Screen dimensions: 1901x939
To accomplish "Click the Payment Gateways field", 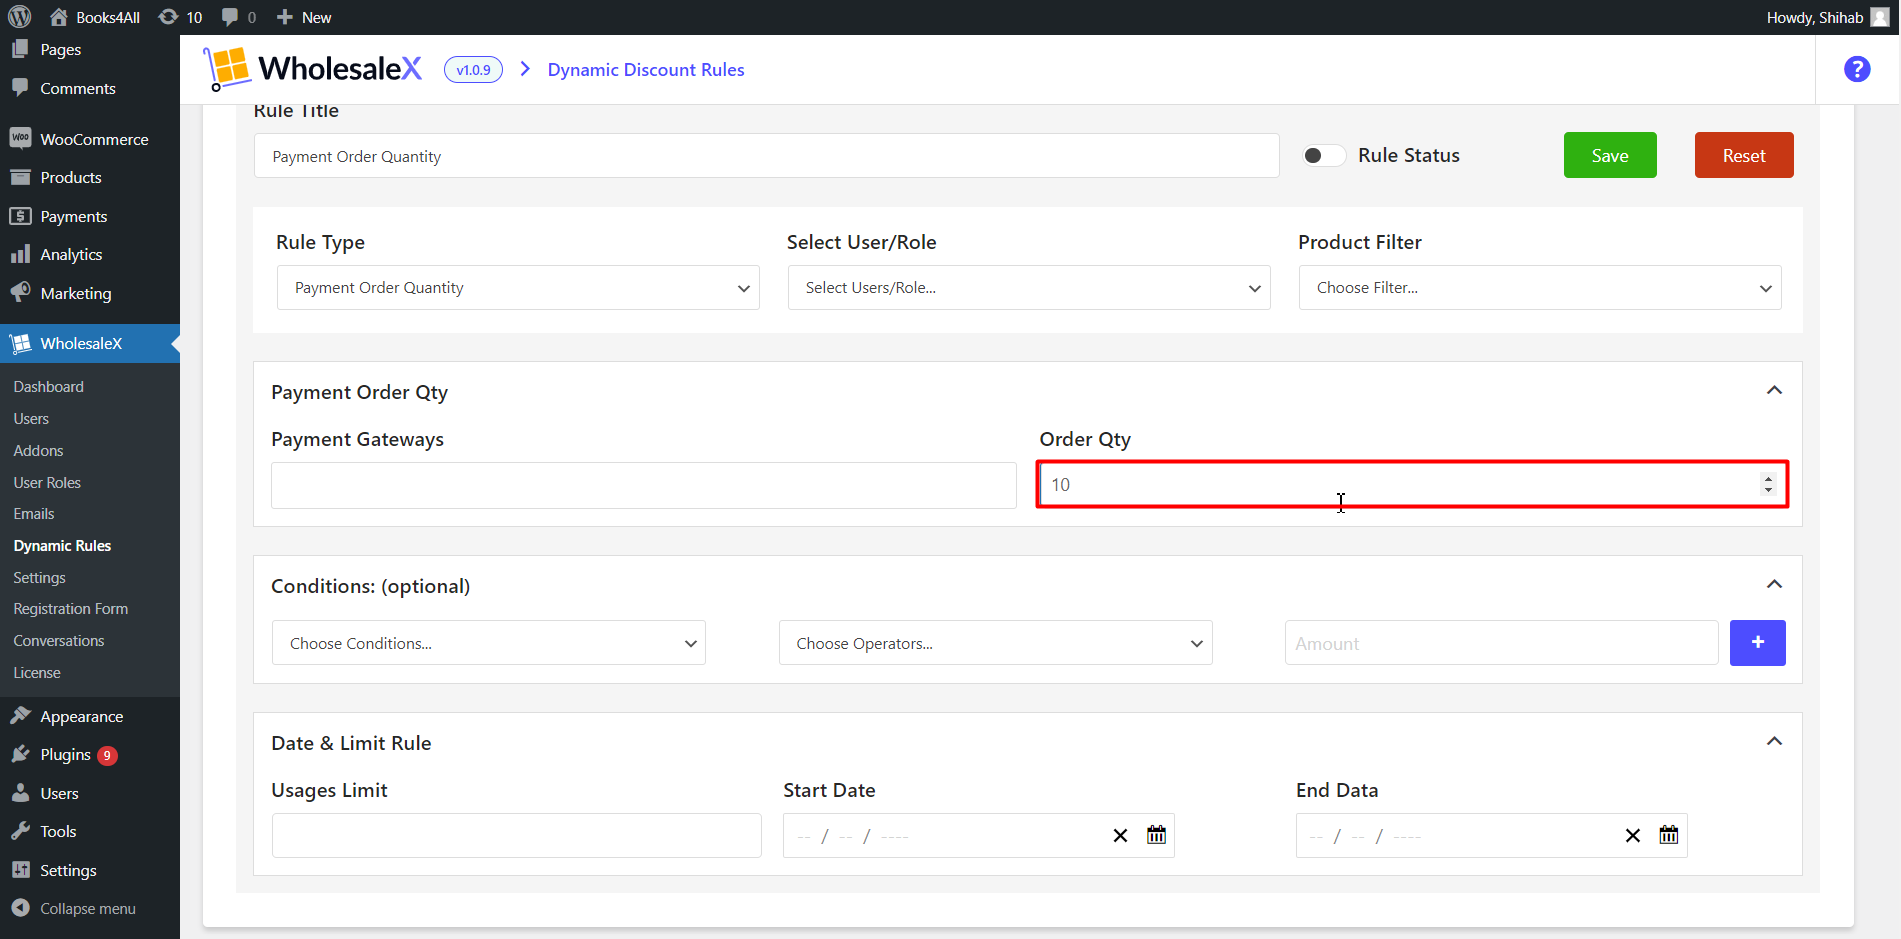I will [644, 485].
